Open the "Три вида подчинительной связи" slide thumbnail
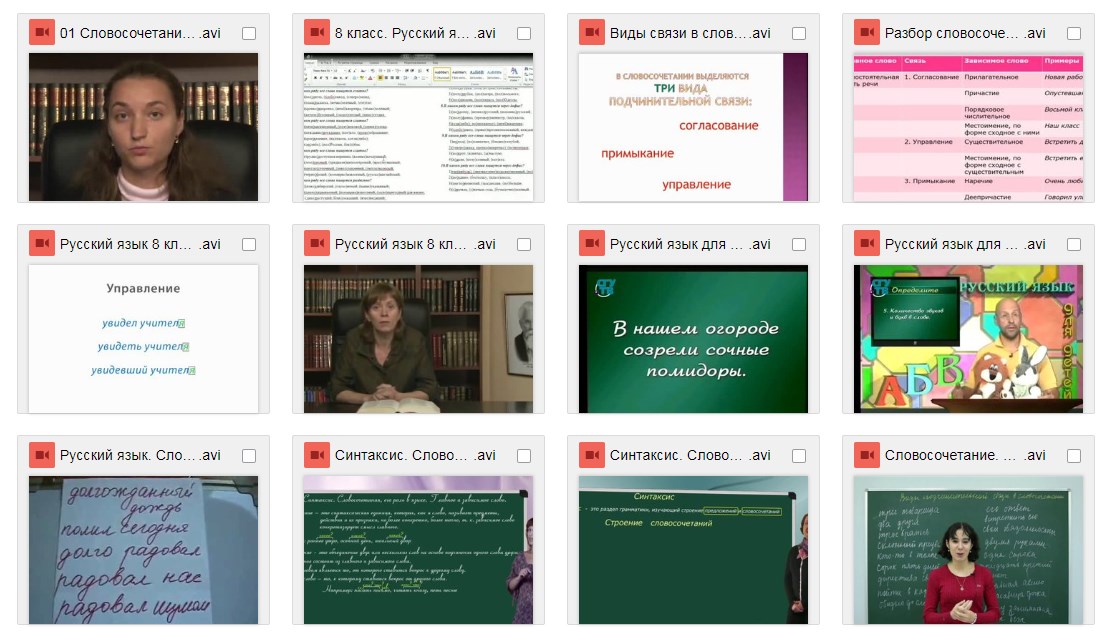The height and width of the screenshot is (638, 1110). 694,127
